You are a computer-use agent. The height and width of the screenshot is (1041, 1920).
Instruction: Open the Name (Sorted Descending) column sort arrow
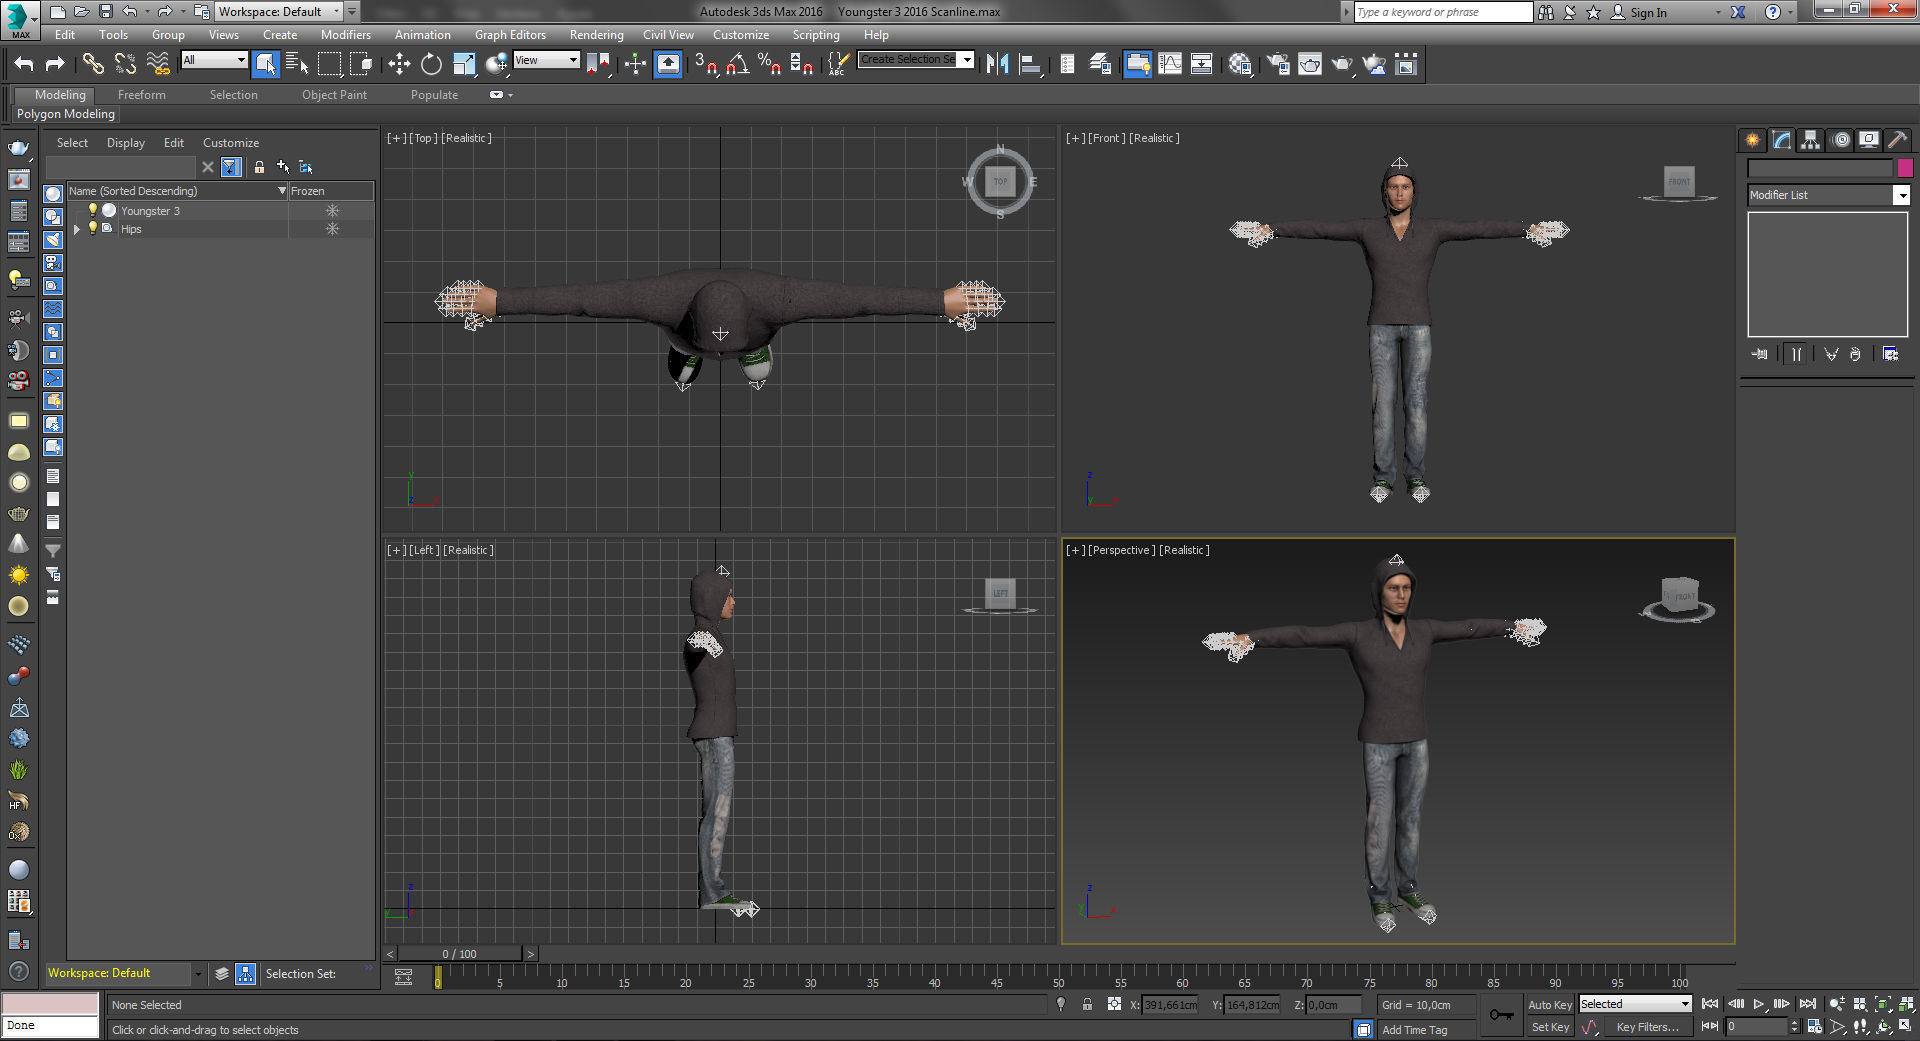coord(282,191)
